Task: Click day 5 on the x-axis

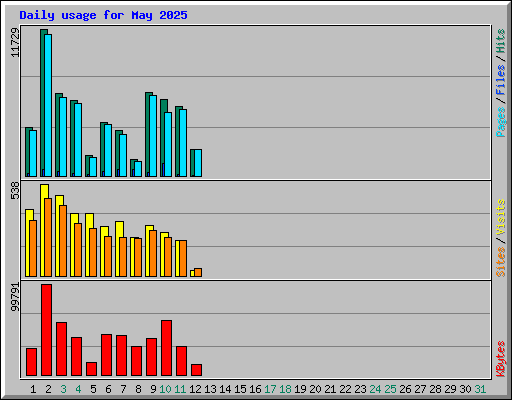Action: click(x=93, y=389)
